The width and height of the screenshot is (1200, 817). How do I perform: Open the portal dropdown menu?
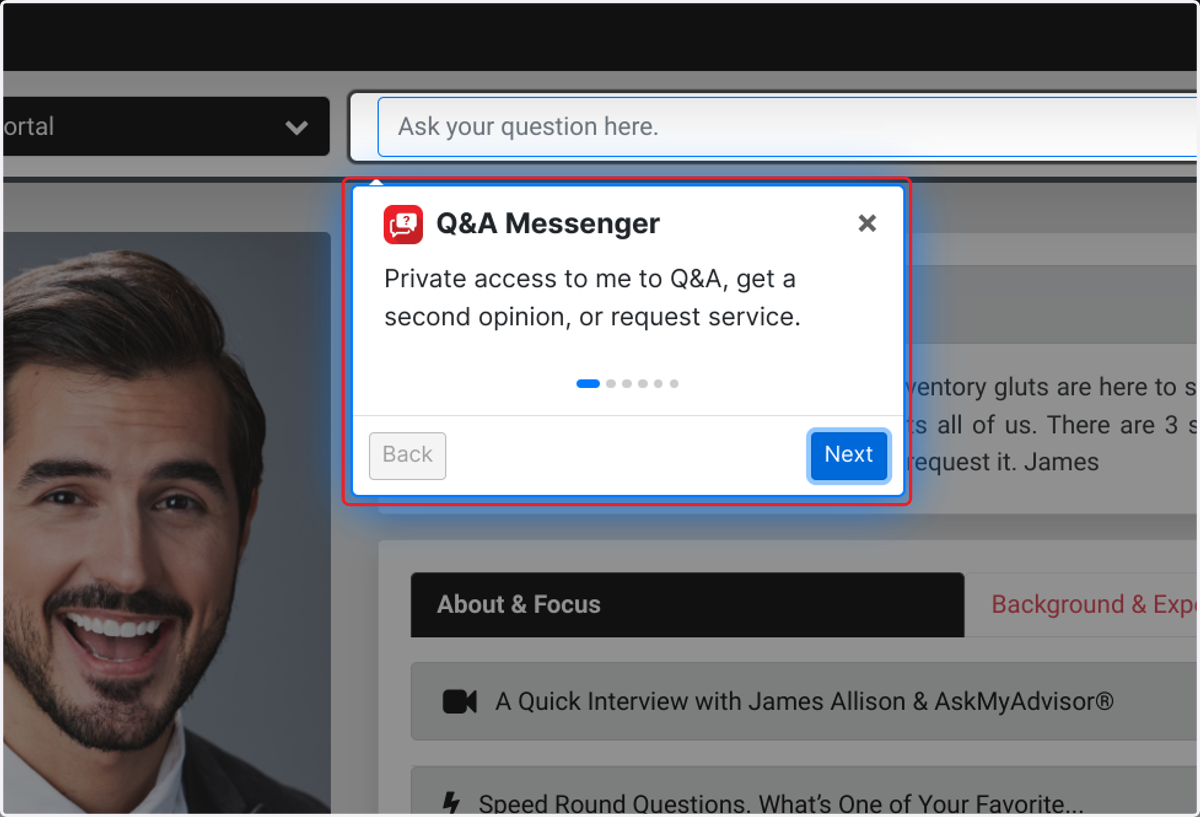click(165, 127)
